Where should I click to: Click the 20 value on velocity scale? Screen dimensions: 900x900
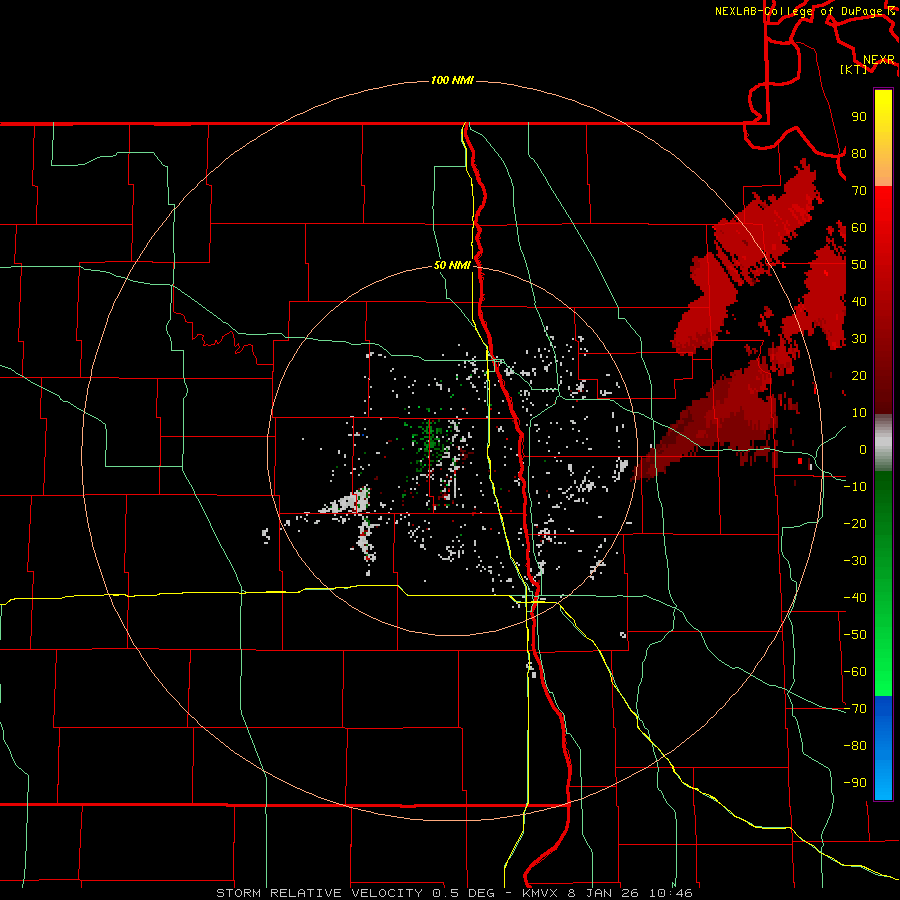[859, 375]
